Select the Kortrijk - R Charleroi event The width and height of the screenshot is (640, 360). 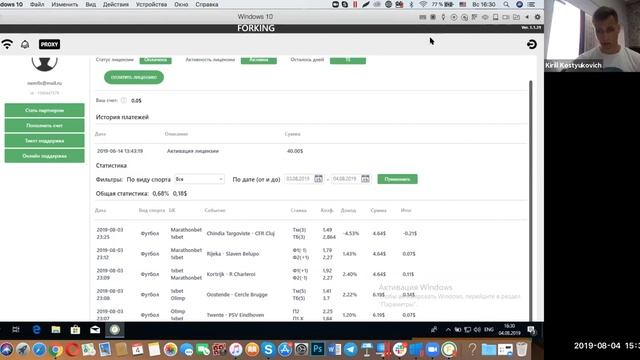pos(231,274)
